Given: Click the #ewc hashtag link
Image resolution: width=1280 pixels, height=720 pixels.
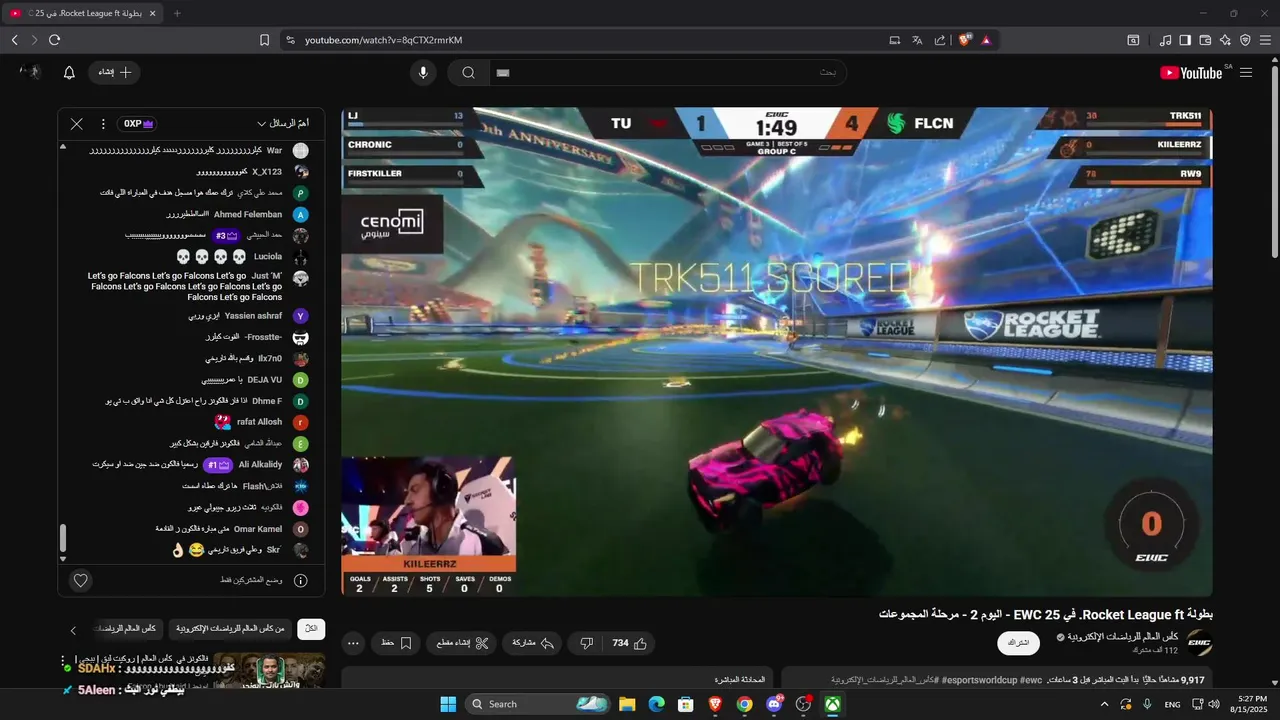Looking at the screenshot, I should [1031, 680].
